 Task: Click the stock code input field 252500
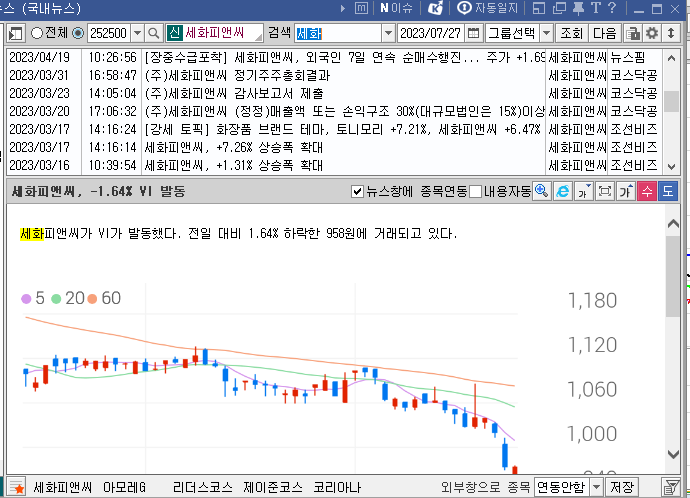click(110, 33)
